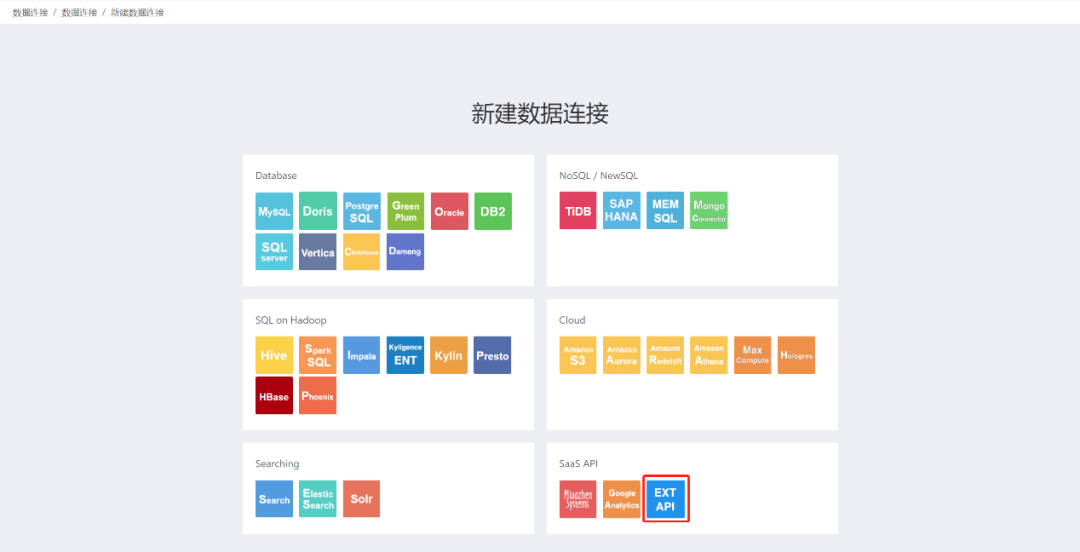Screen dimensions: 1080x552
Task: Choose the Presto tile
Action: (x=492, y=355)
